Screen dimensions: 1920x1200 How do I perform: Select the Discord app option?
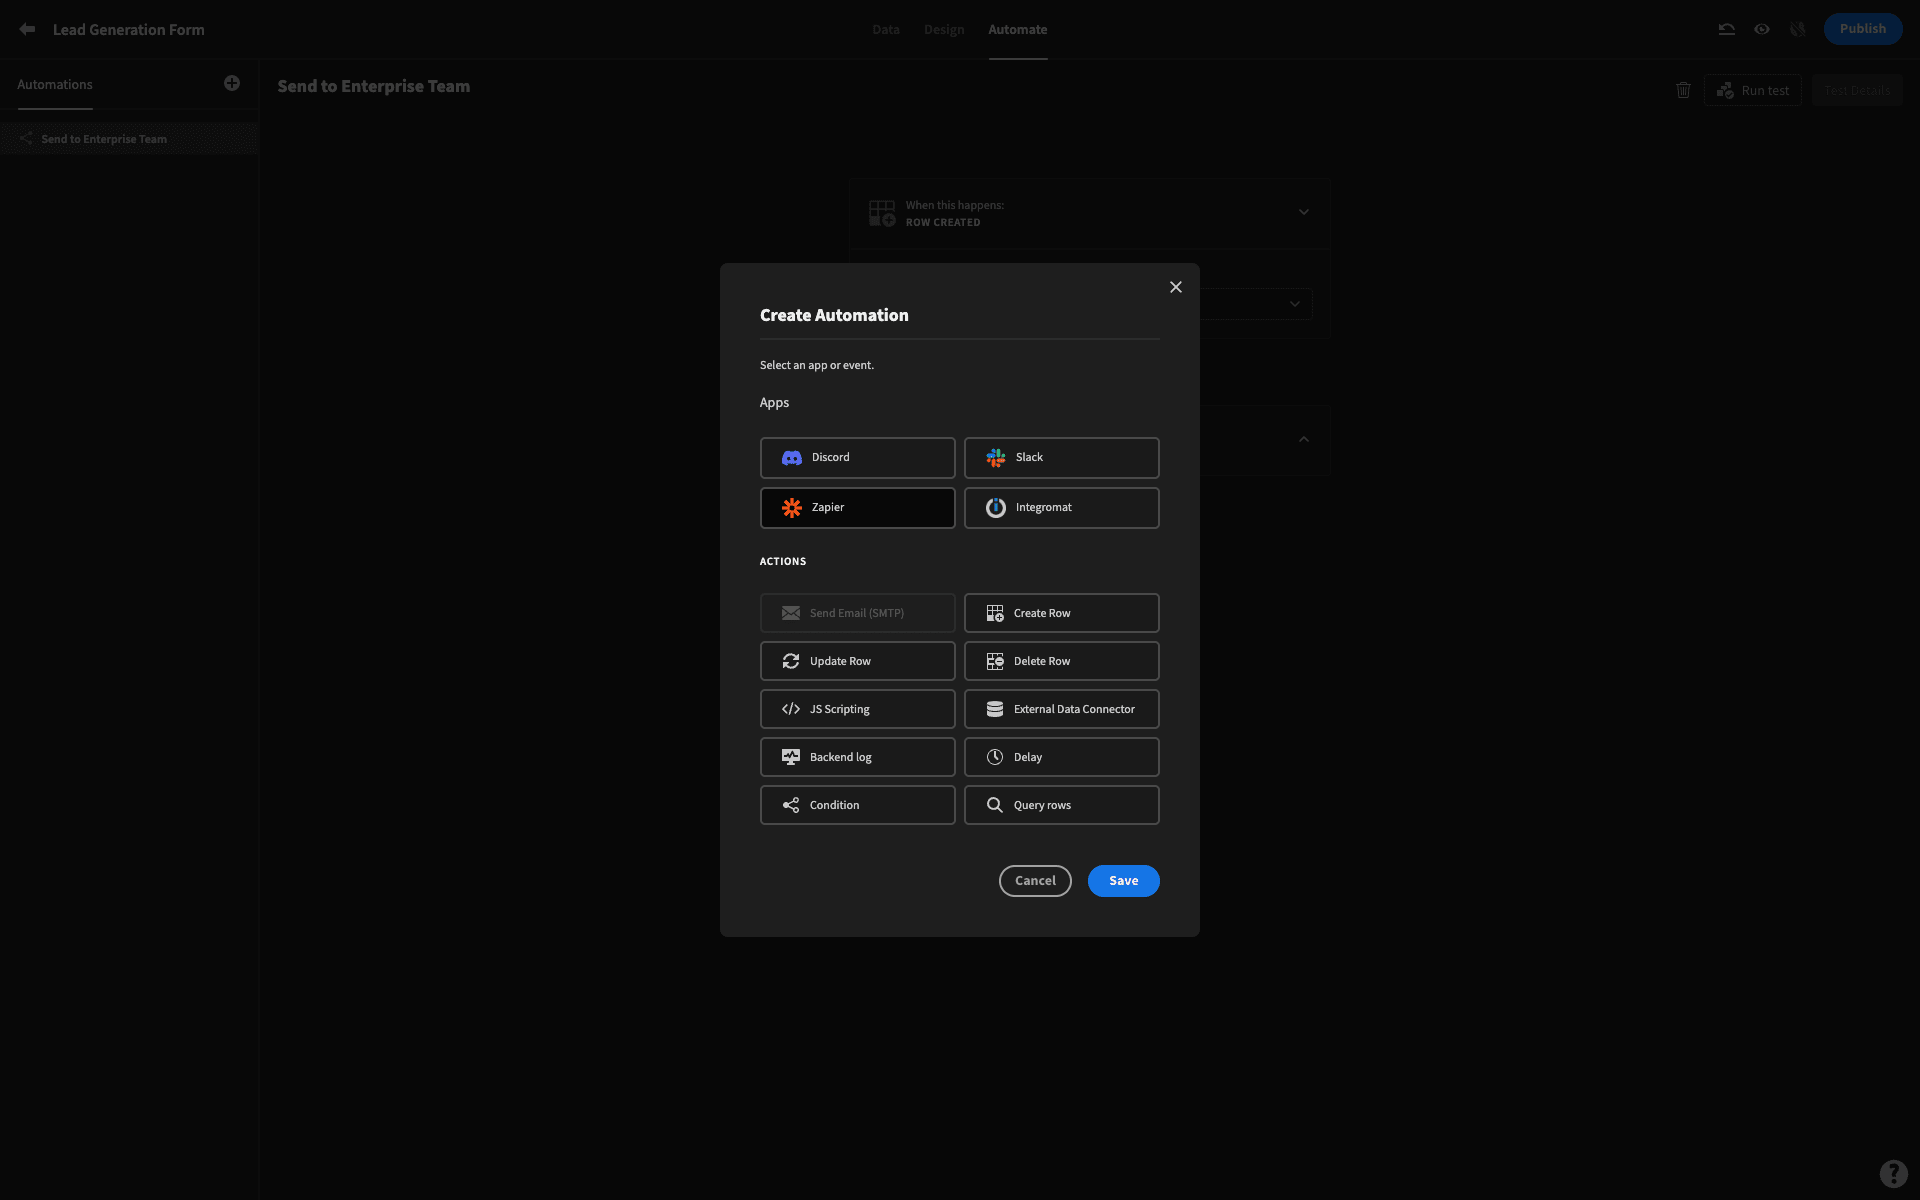[857, 457]
